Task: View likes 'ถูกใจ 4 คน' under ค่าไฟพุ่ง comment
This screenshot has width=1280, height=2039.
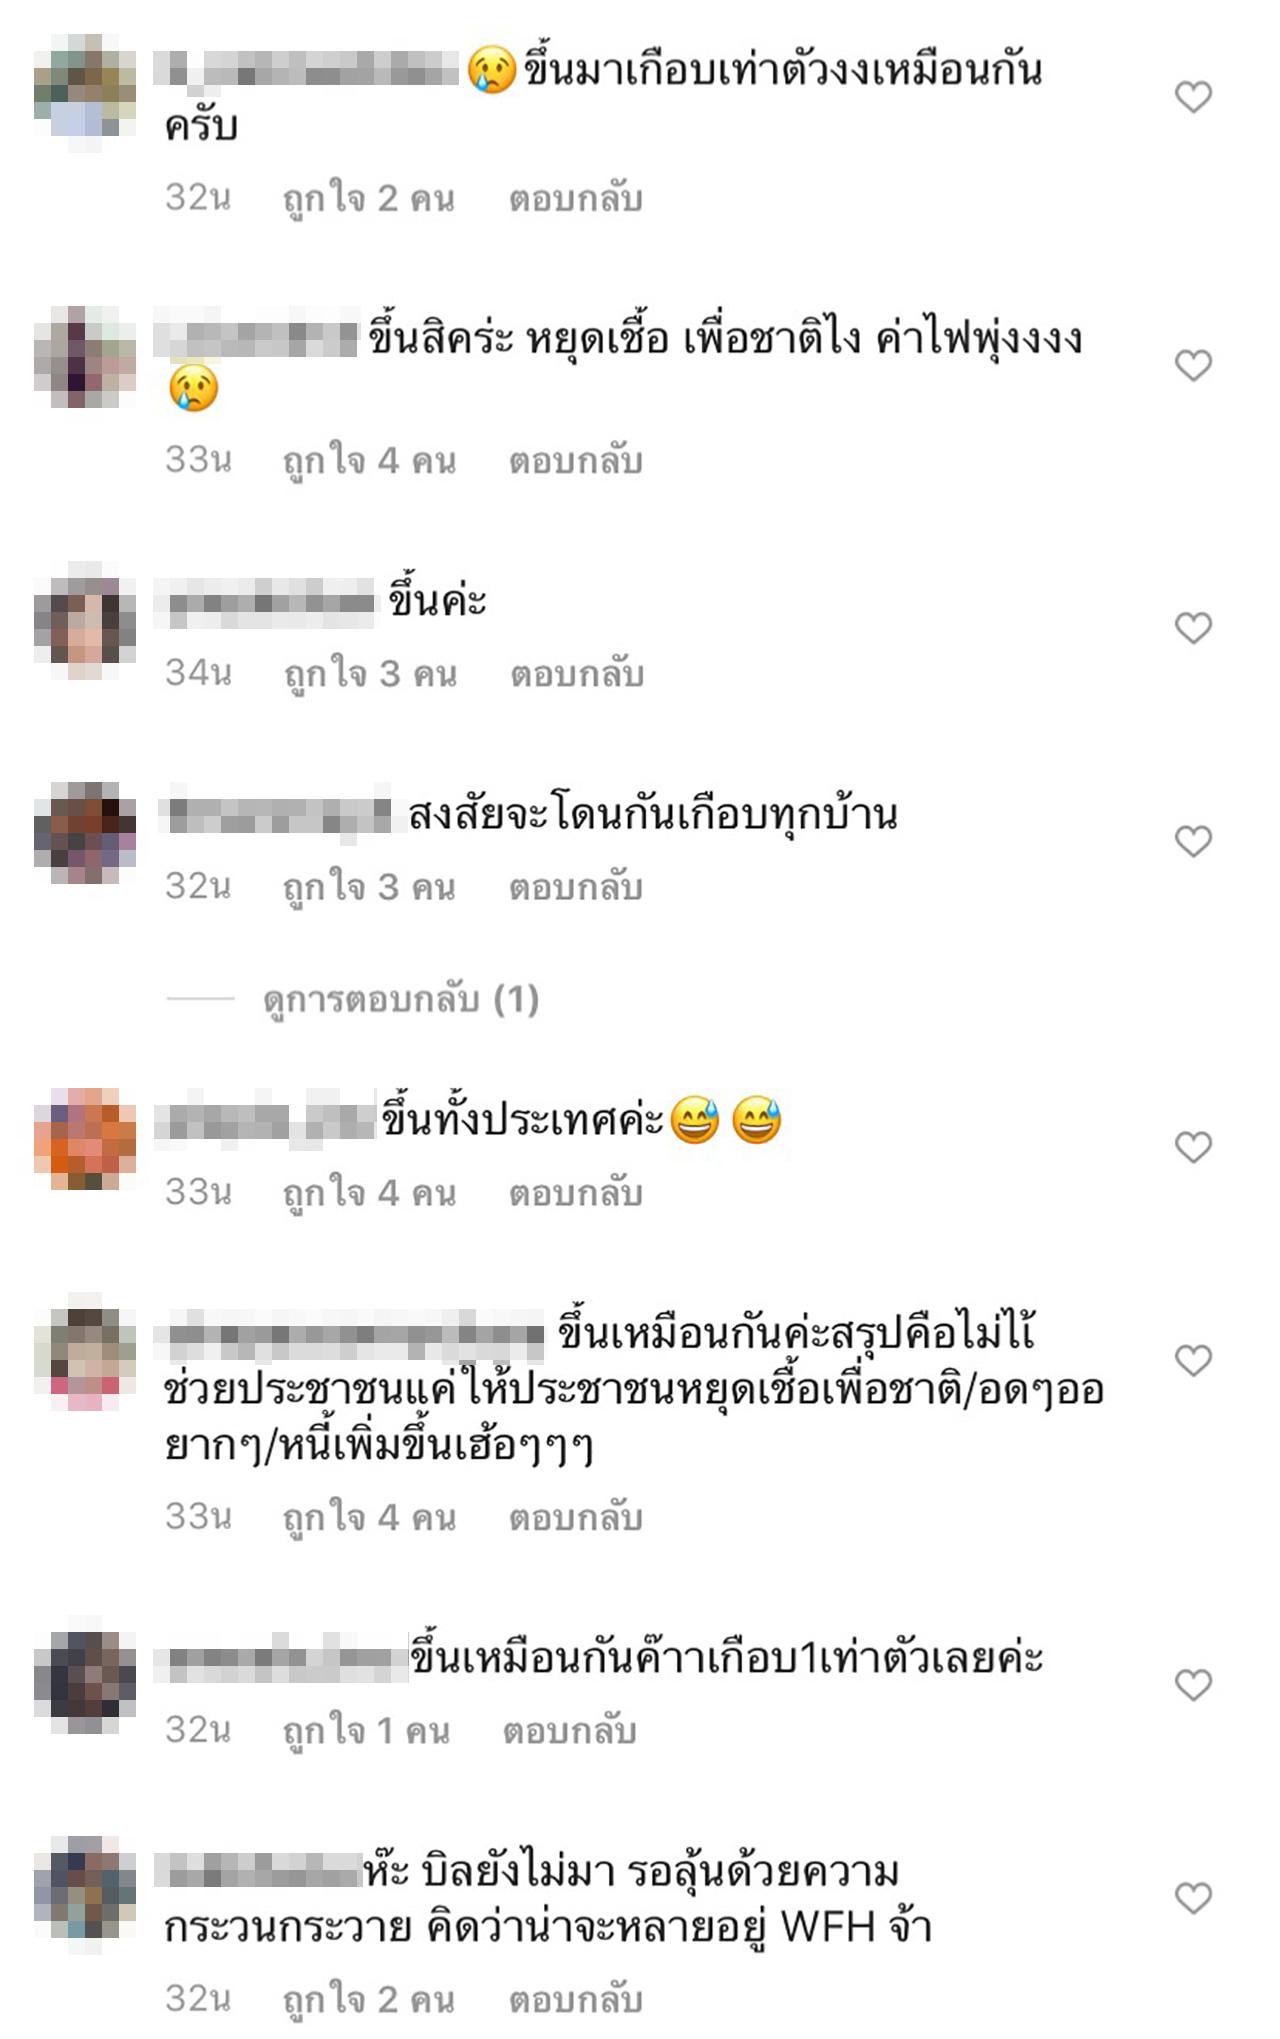Action: tap(369, 461)
